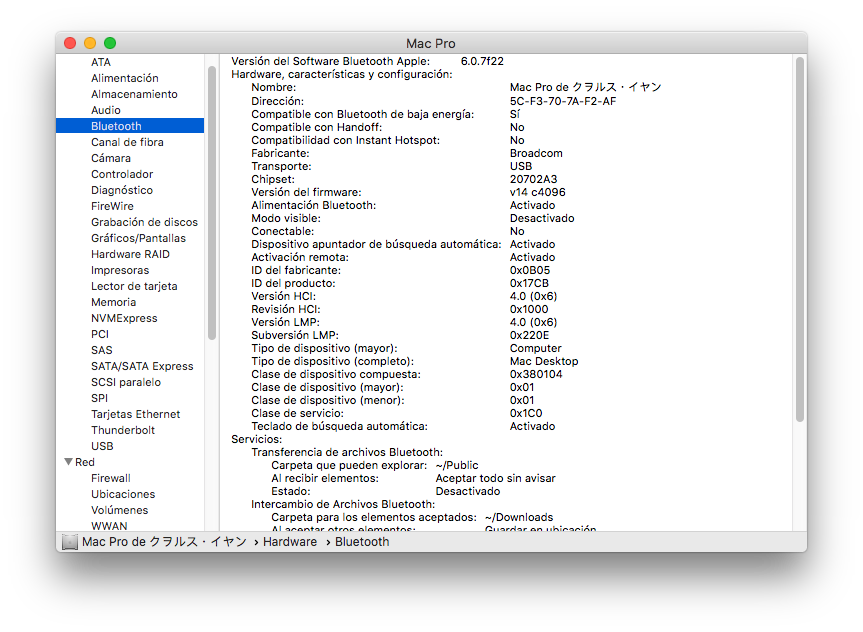Click the Computer device type value
This screenshot has height=632, width=863.
(536, 348)
